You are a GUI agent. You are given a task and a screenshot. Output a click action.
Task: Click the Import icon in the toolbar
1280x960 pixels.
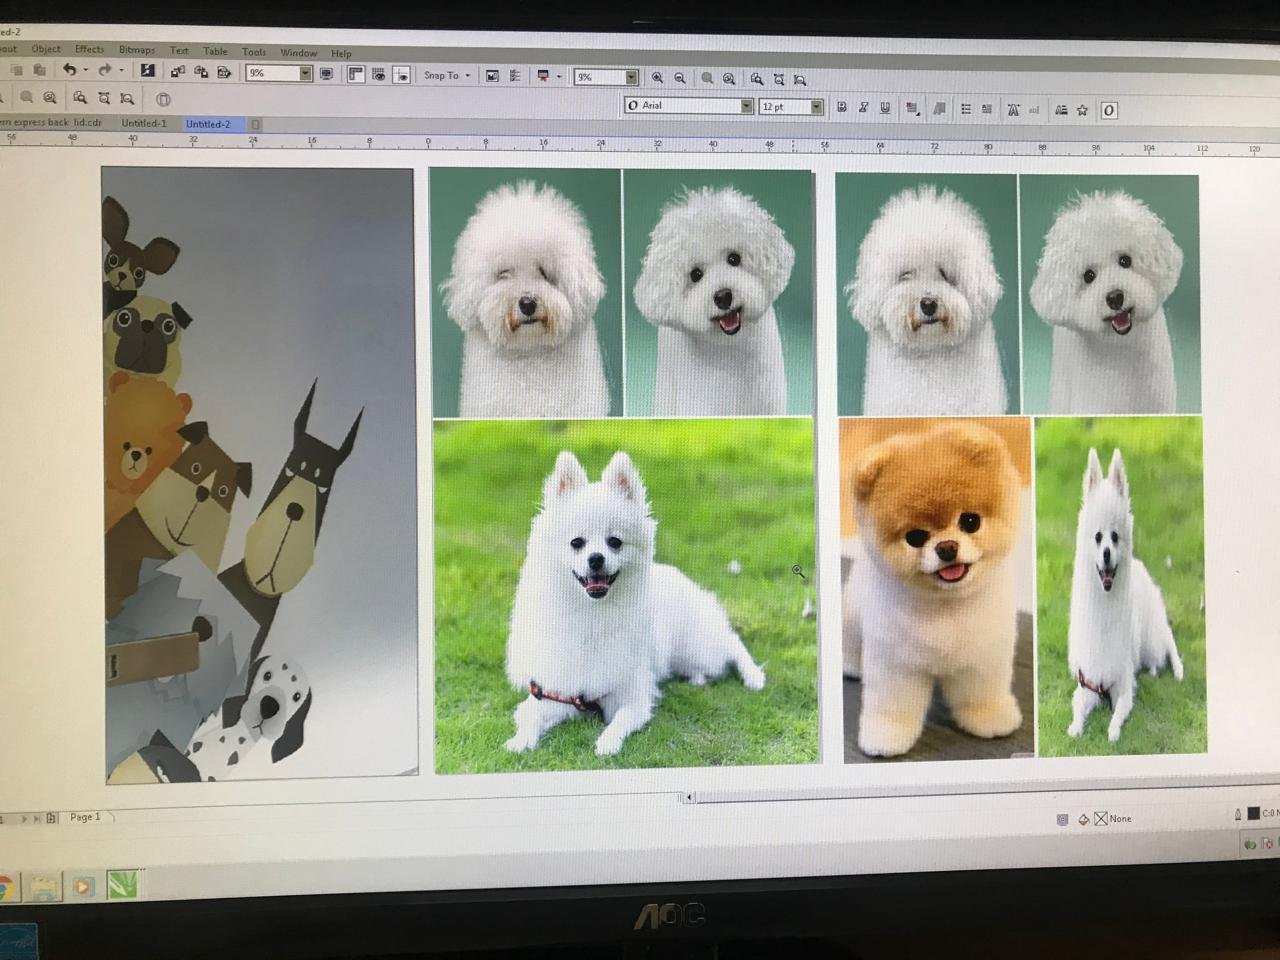click(x=178, y=72)
